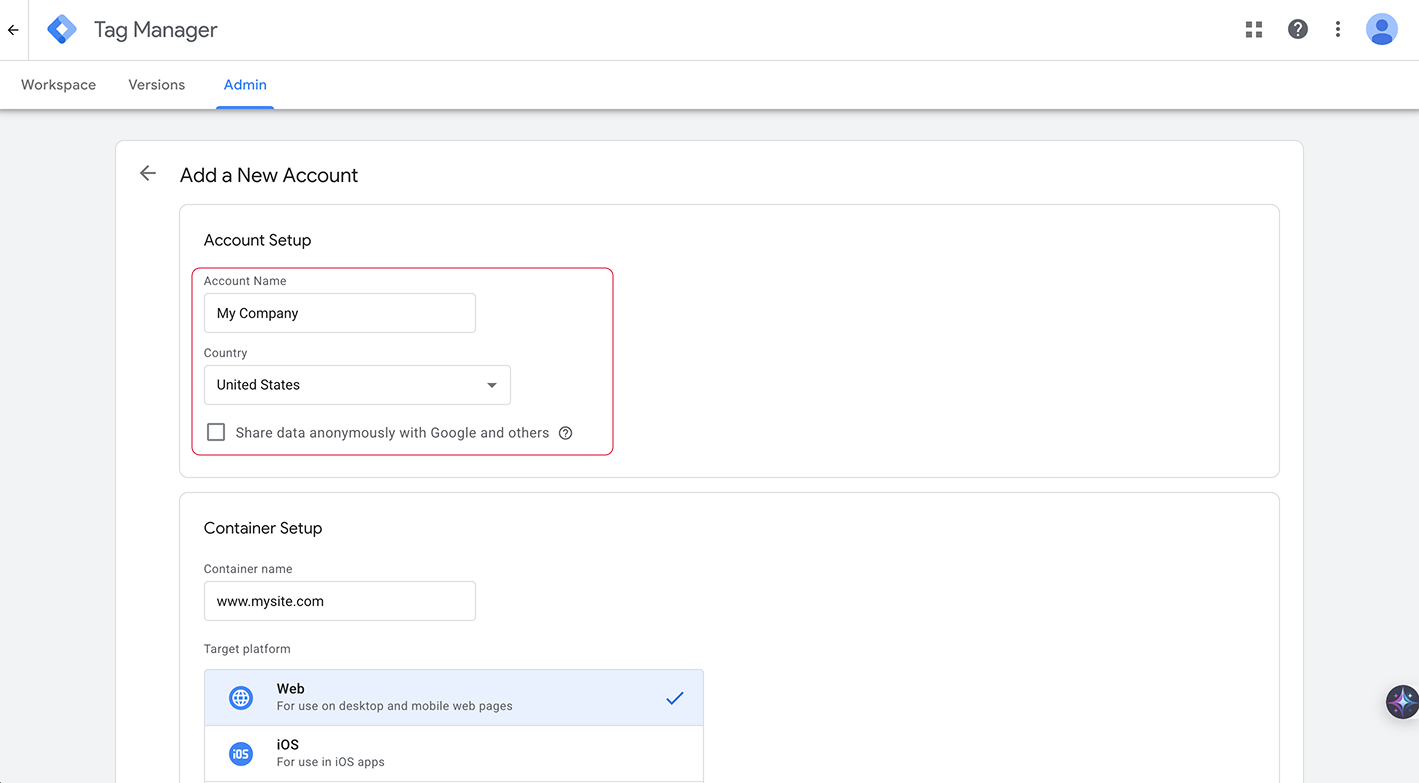Switch to the Versions tab
Screen dimensions: 1419x783
[157, 85]
